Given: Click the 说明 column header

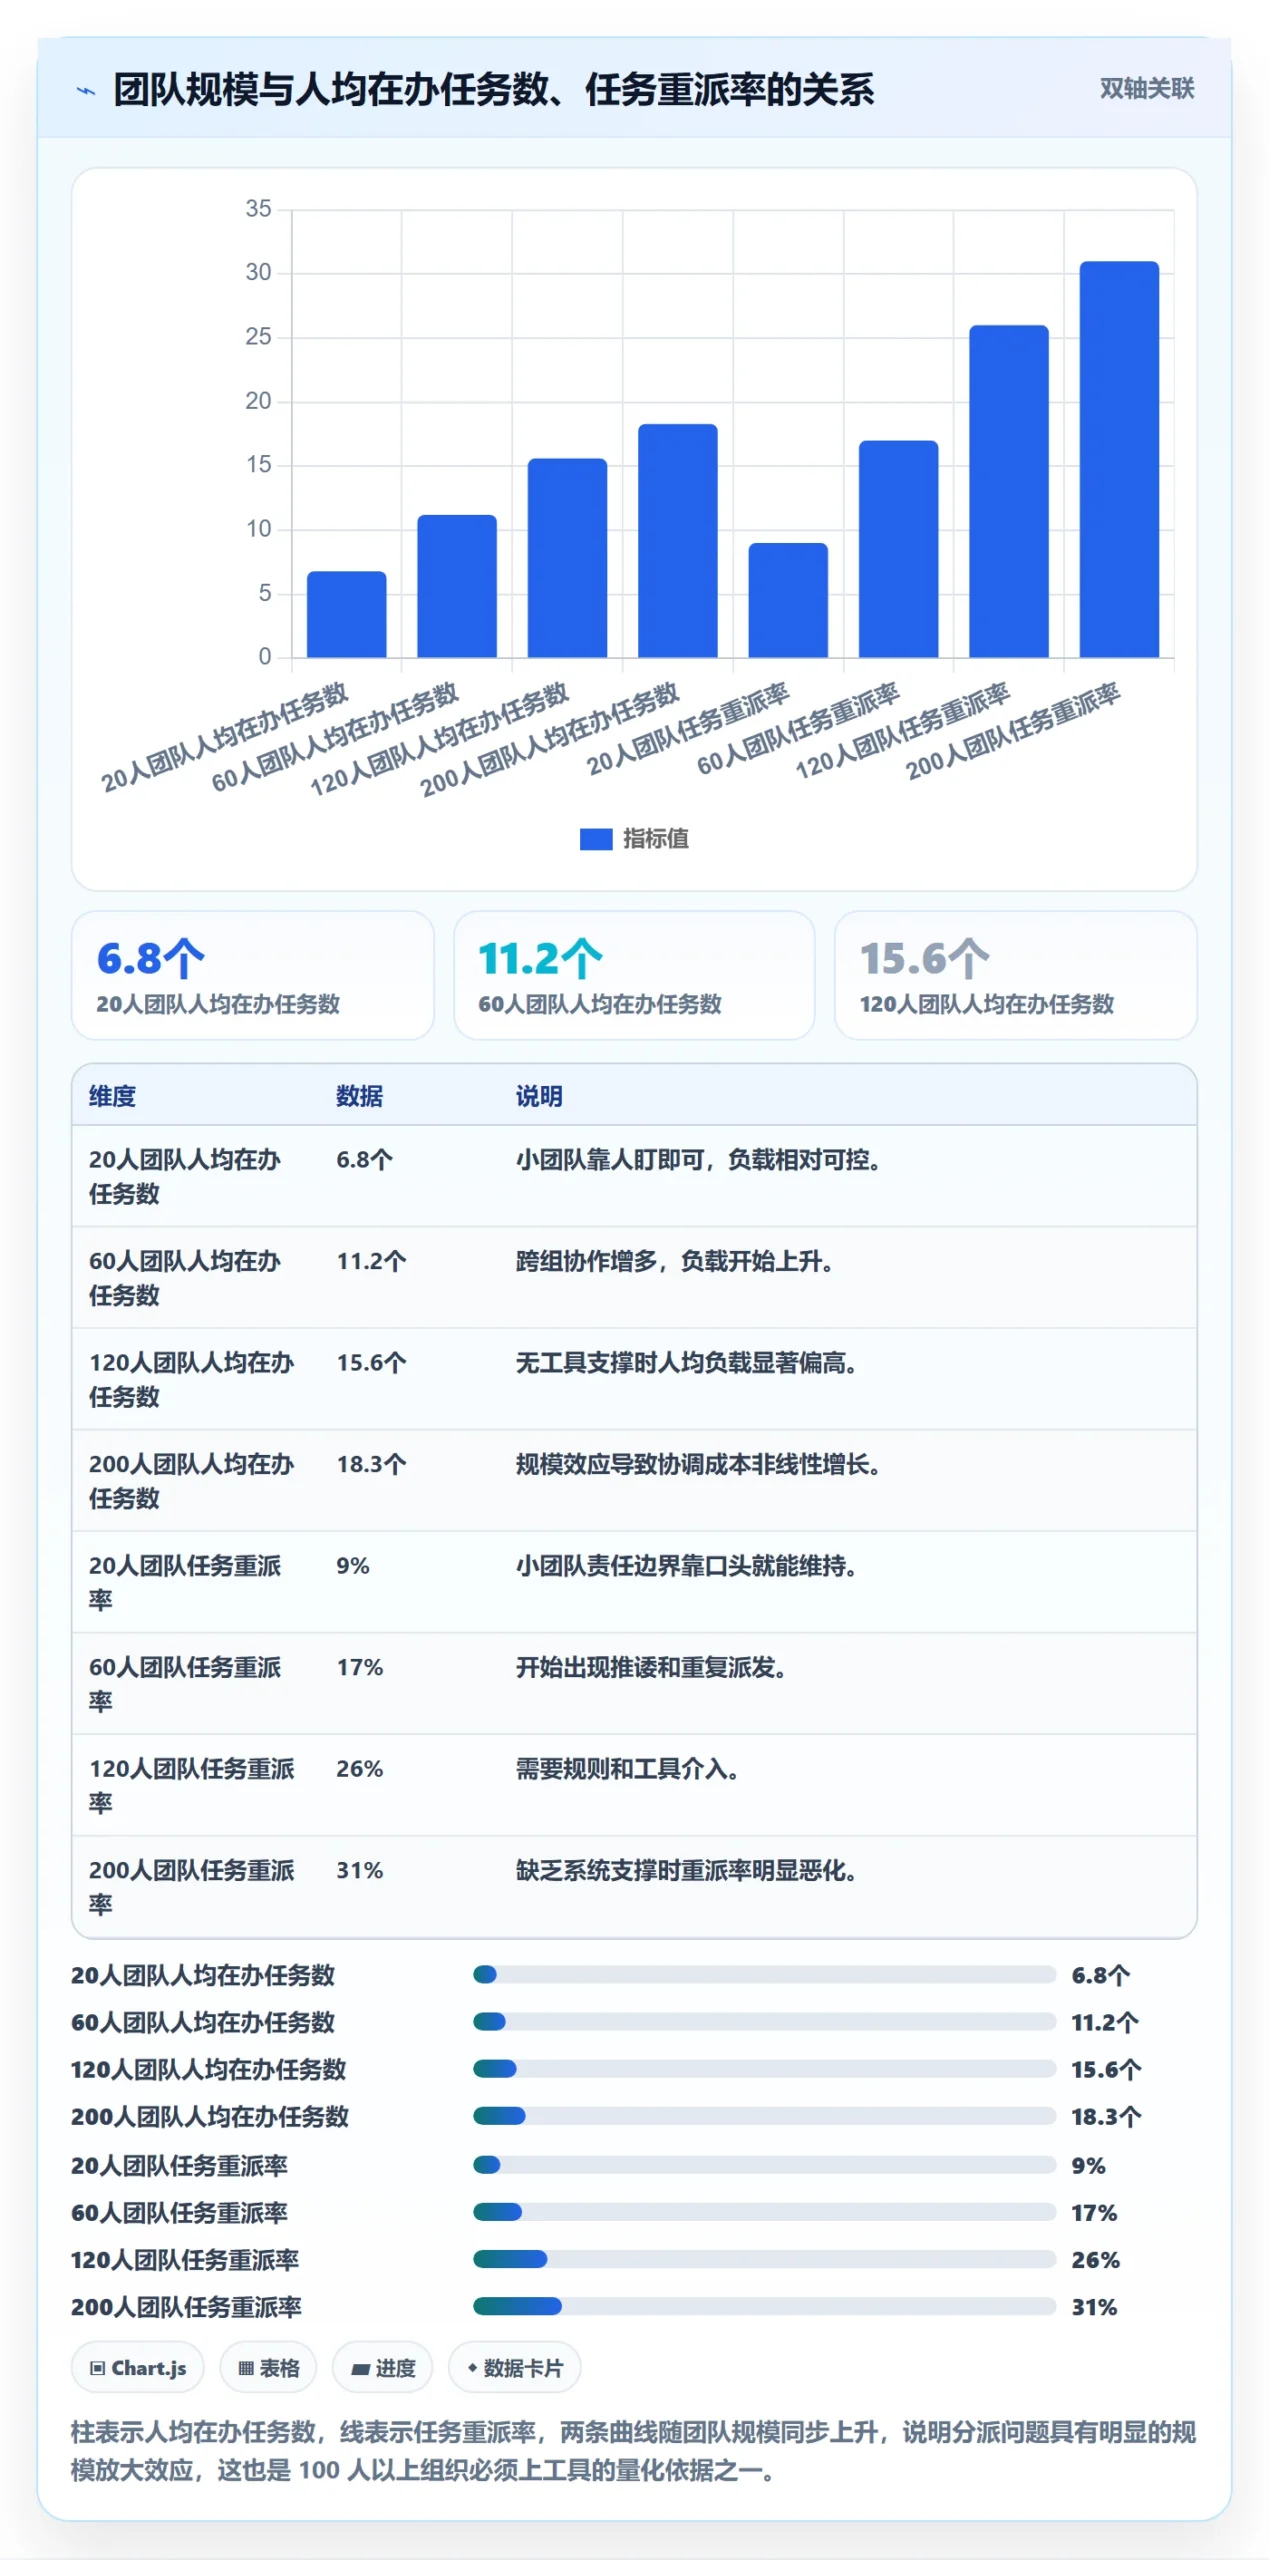Looking at the screenshot, I should point(538,1096).
